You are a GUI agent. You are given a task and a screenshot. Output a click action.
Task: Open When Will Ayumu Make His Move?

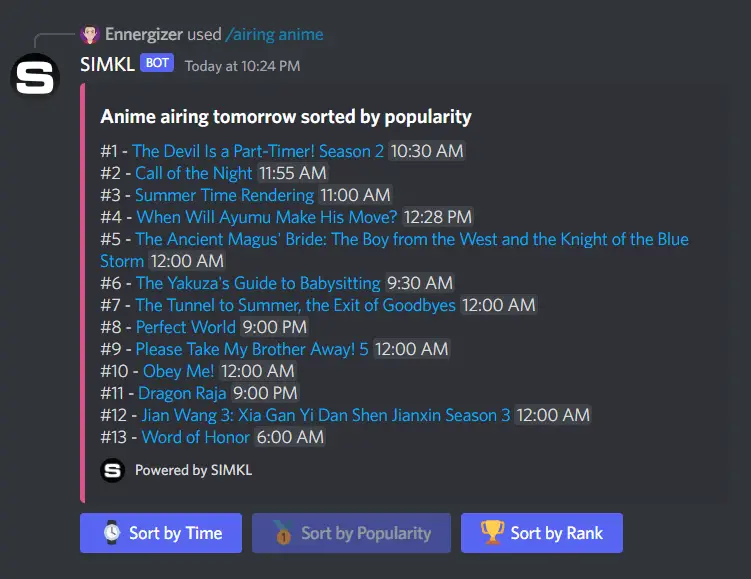click(267, 217)
